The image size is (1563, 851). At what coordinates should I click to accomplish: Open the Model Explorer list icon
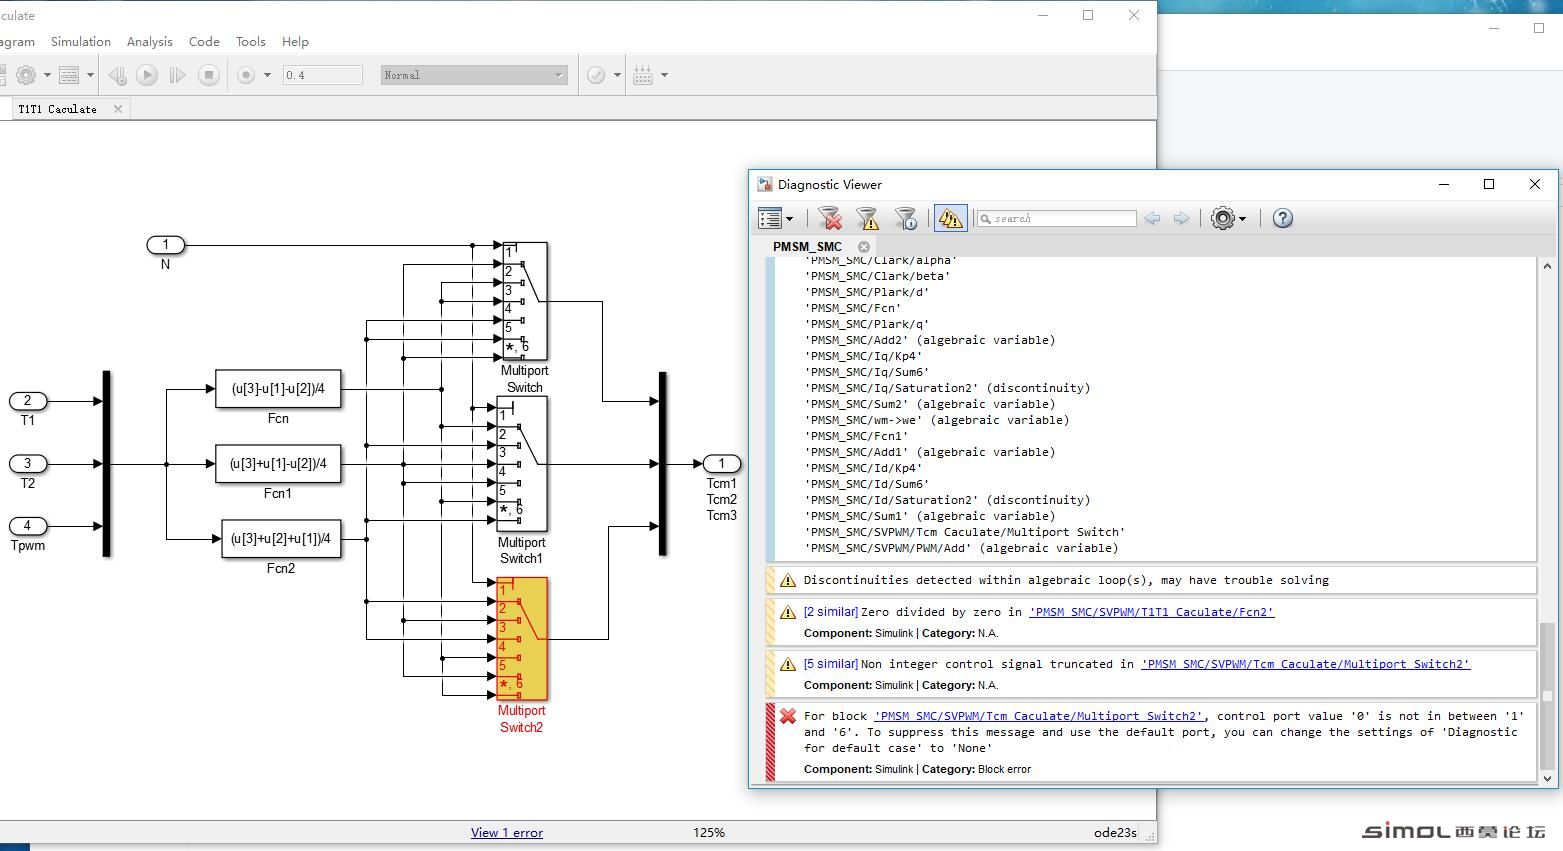(x=69, y=75)
